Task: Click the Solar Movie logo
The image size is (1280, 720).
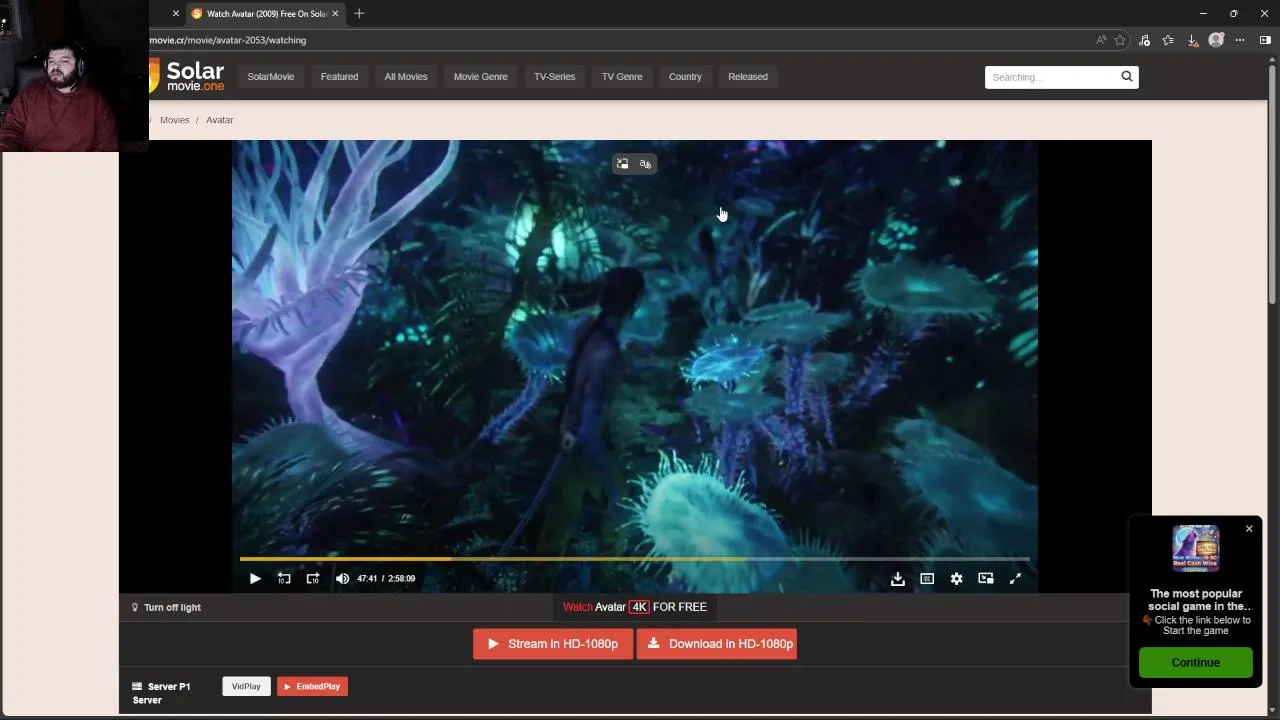Action: (x=187, y=76)
